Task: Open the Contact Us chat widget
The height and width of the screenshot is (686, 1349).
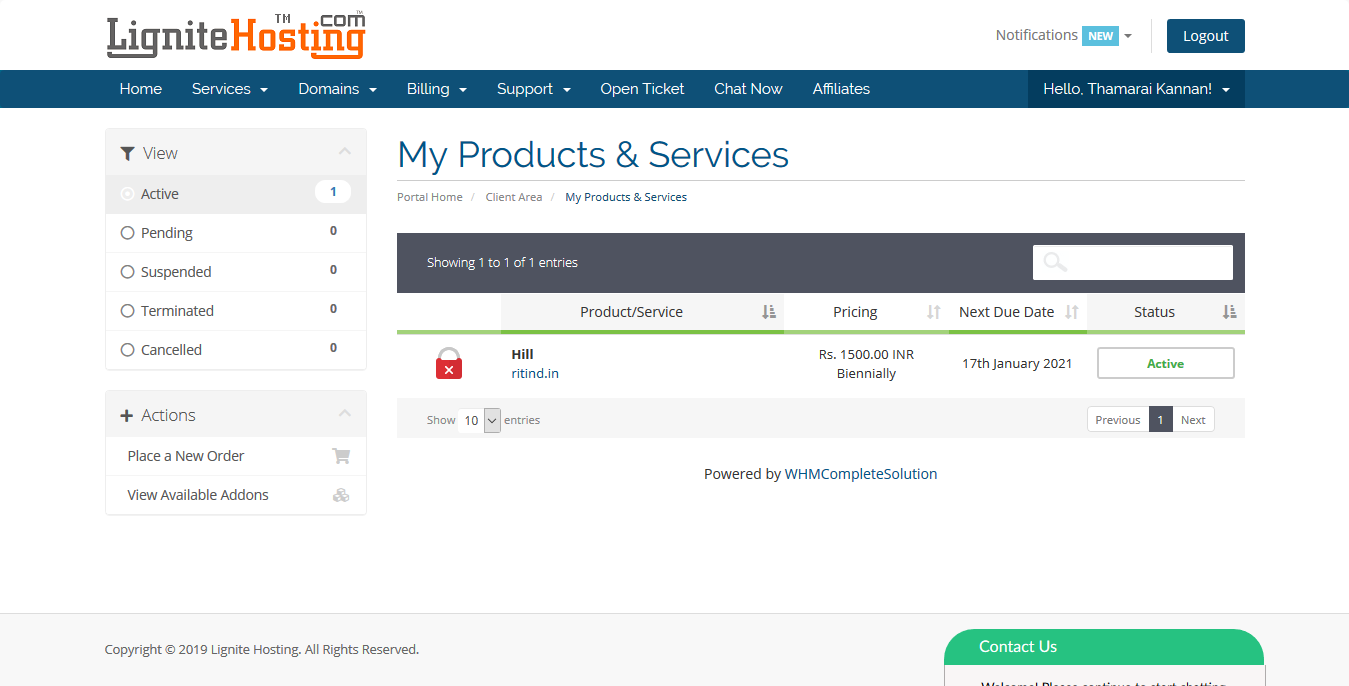Action: (1104, 647)
